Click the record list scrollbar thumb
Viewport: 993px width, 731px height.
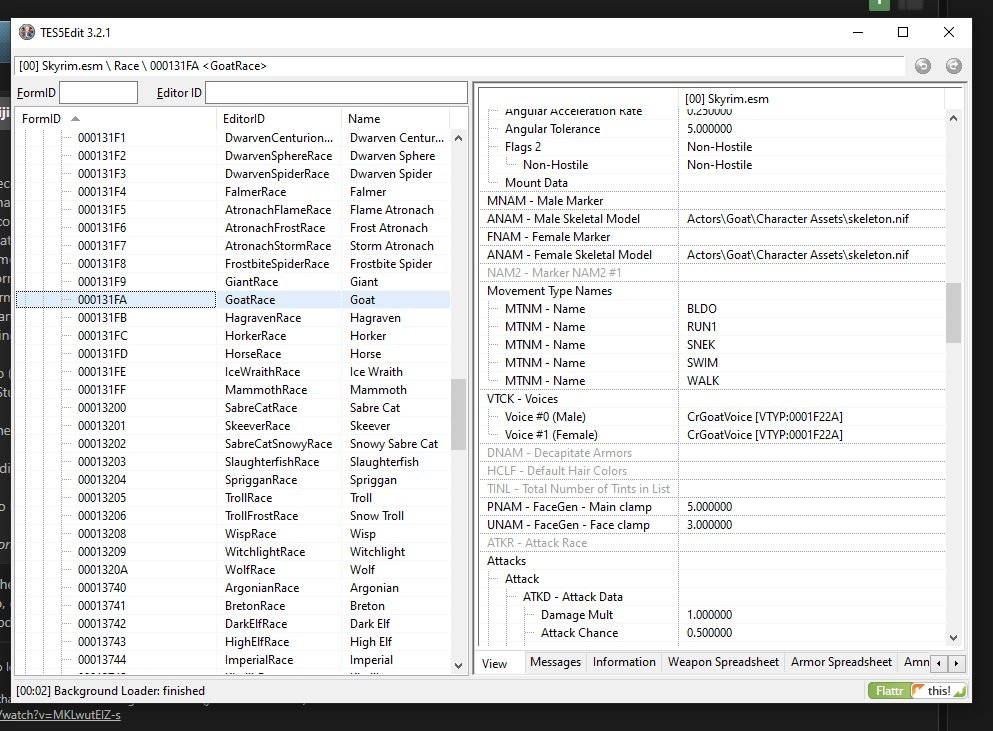(x=459, y=414)
